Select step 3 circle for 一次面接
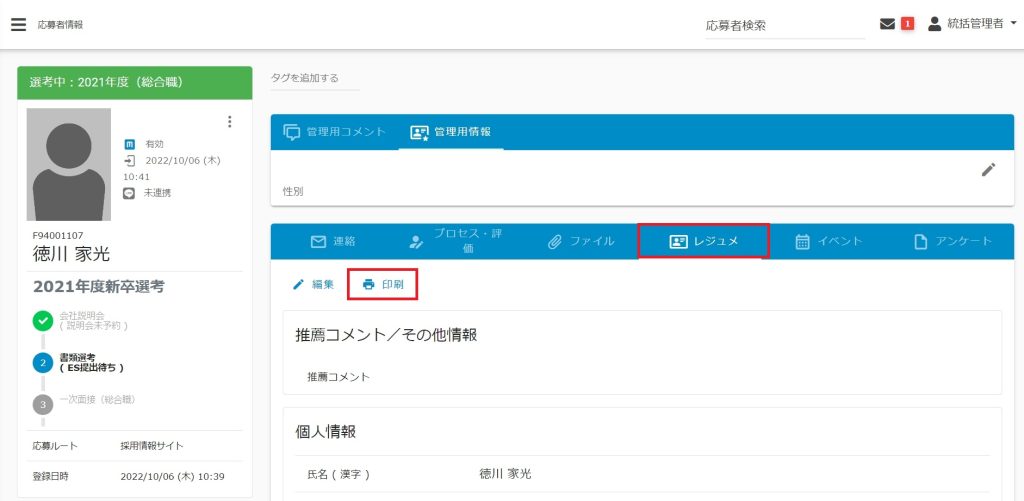The image size is (1024, 501). click(43, 404)
